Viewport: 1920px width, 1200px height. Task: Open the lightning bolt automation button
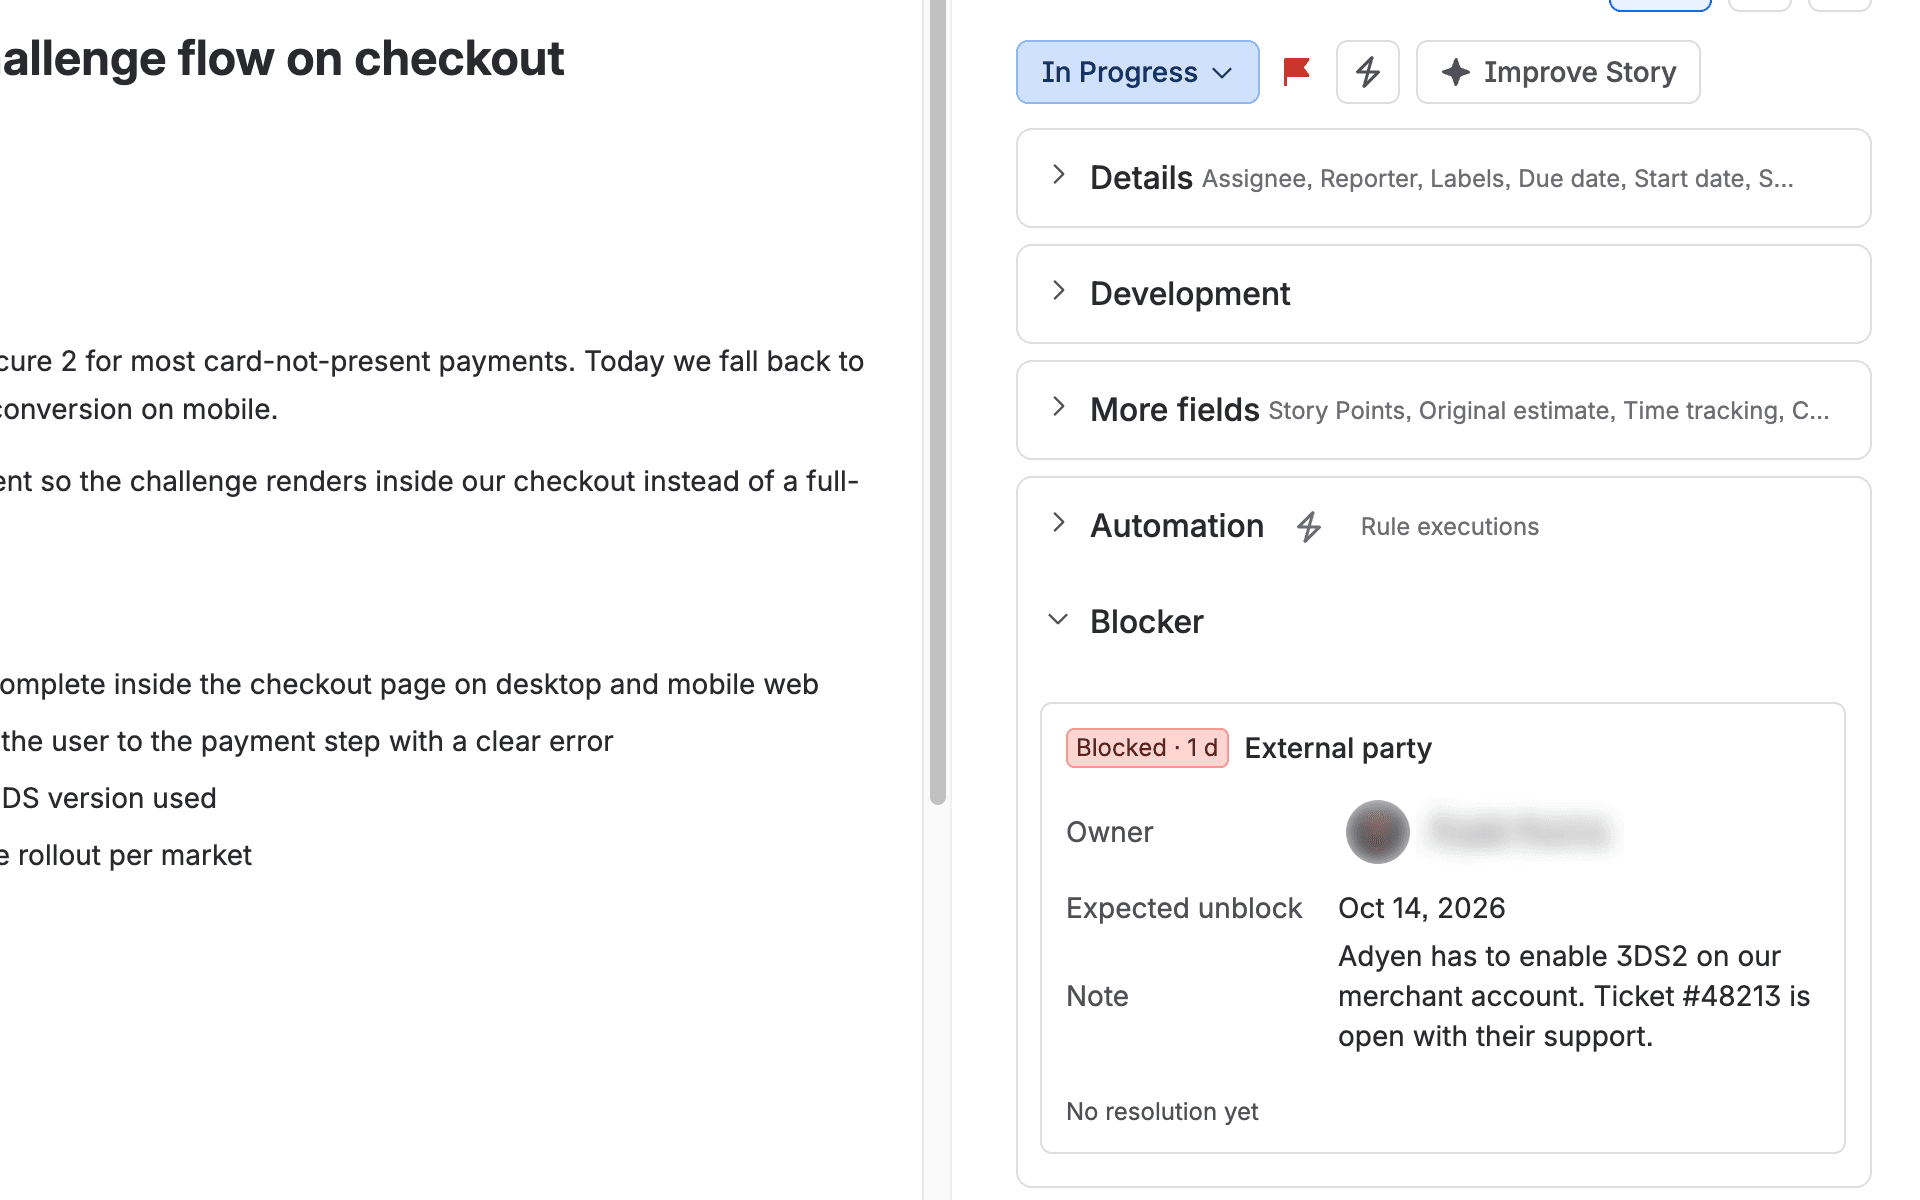tap(1367, 72)
